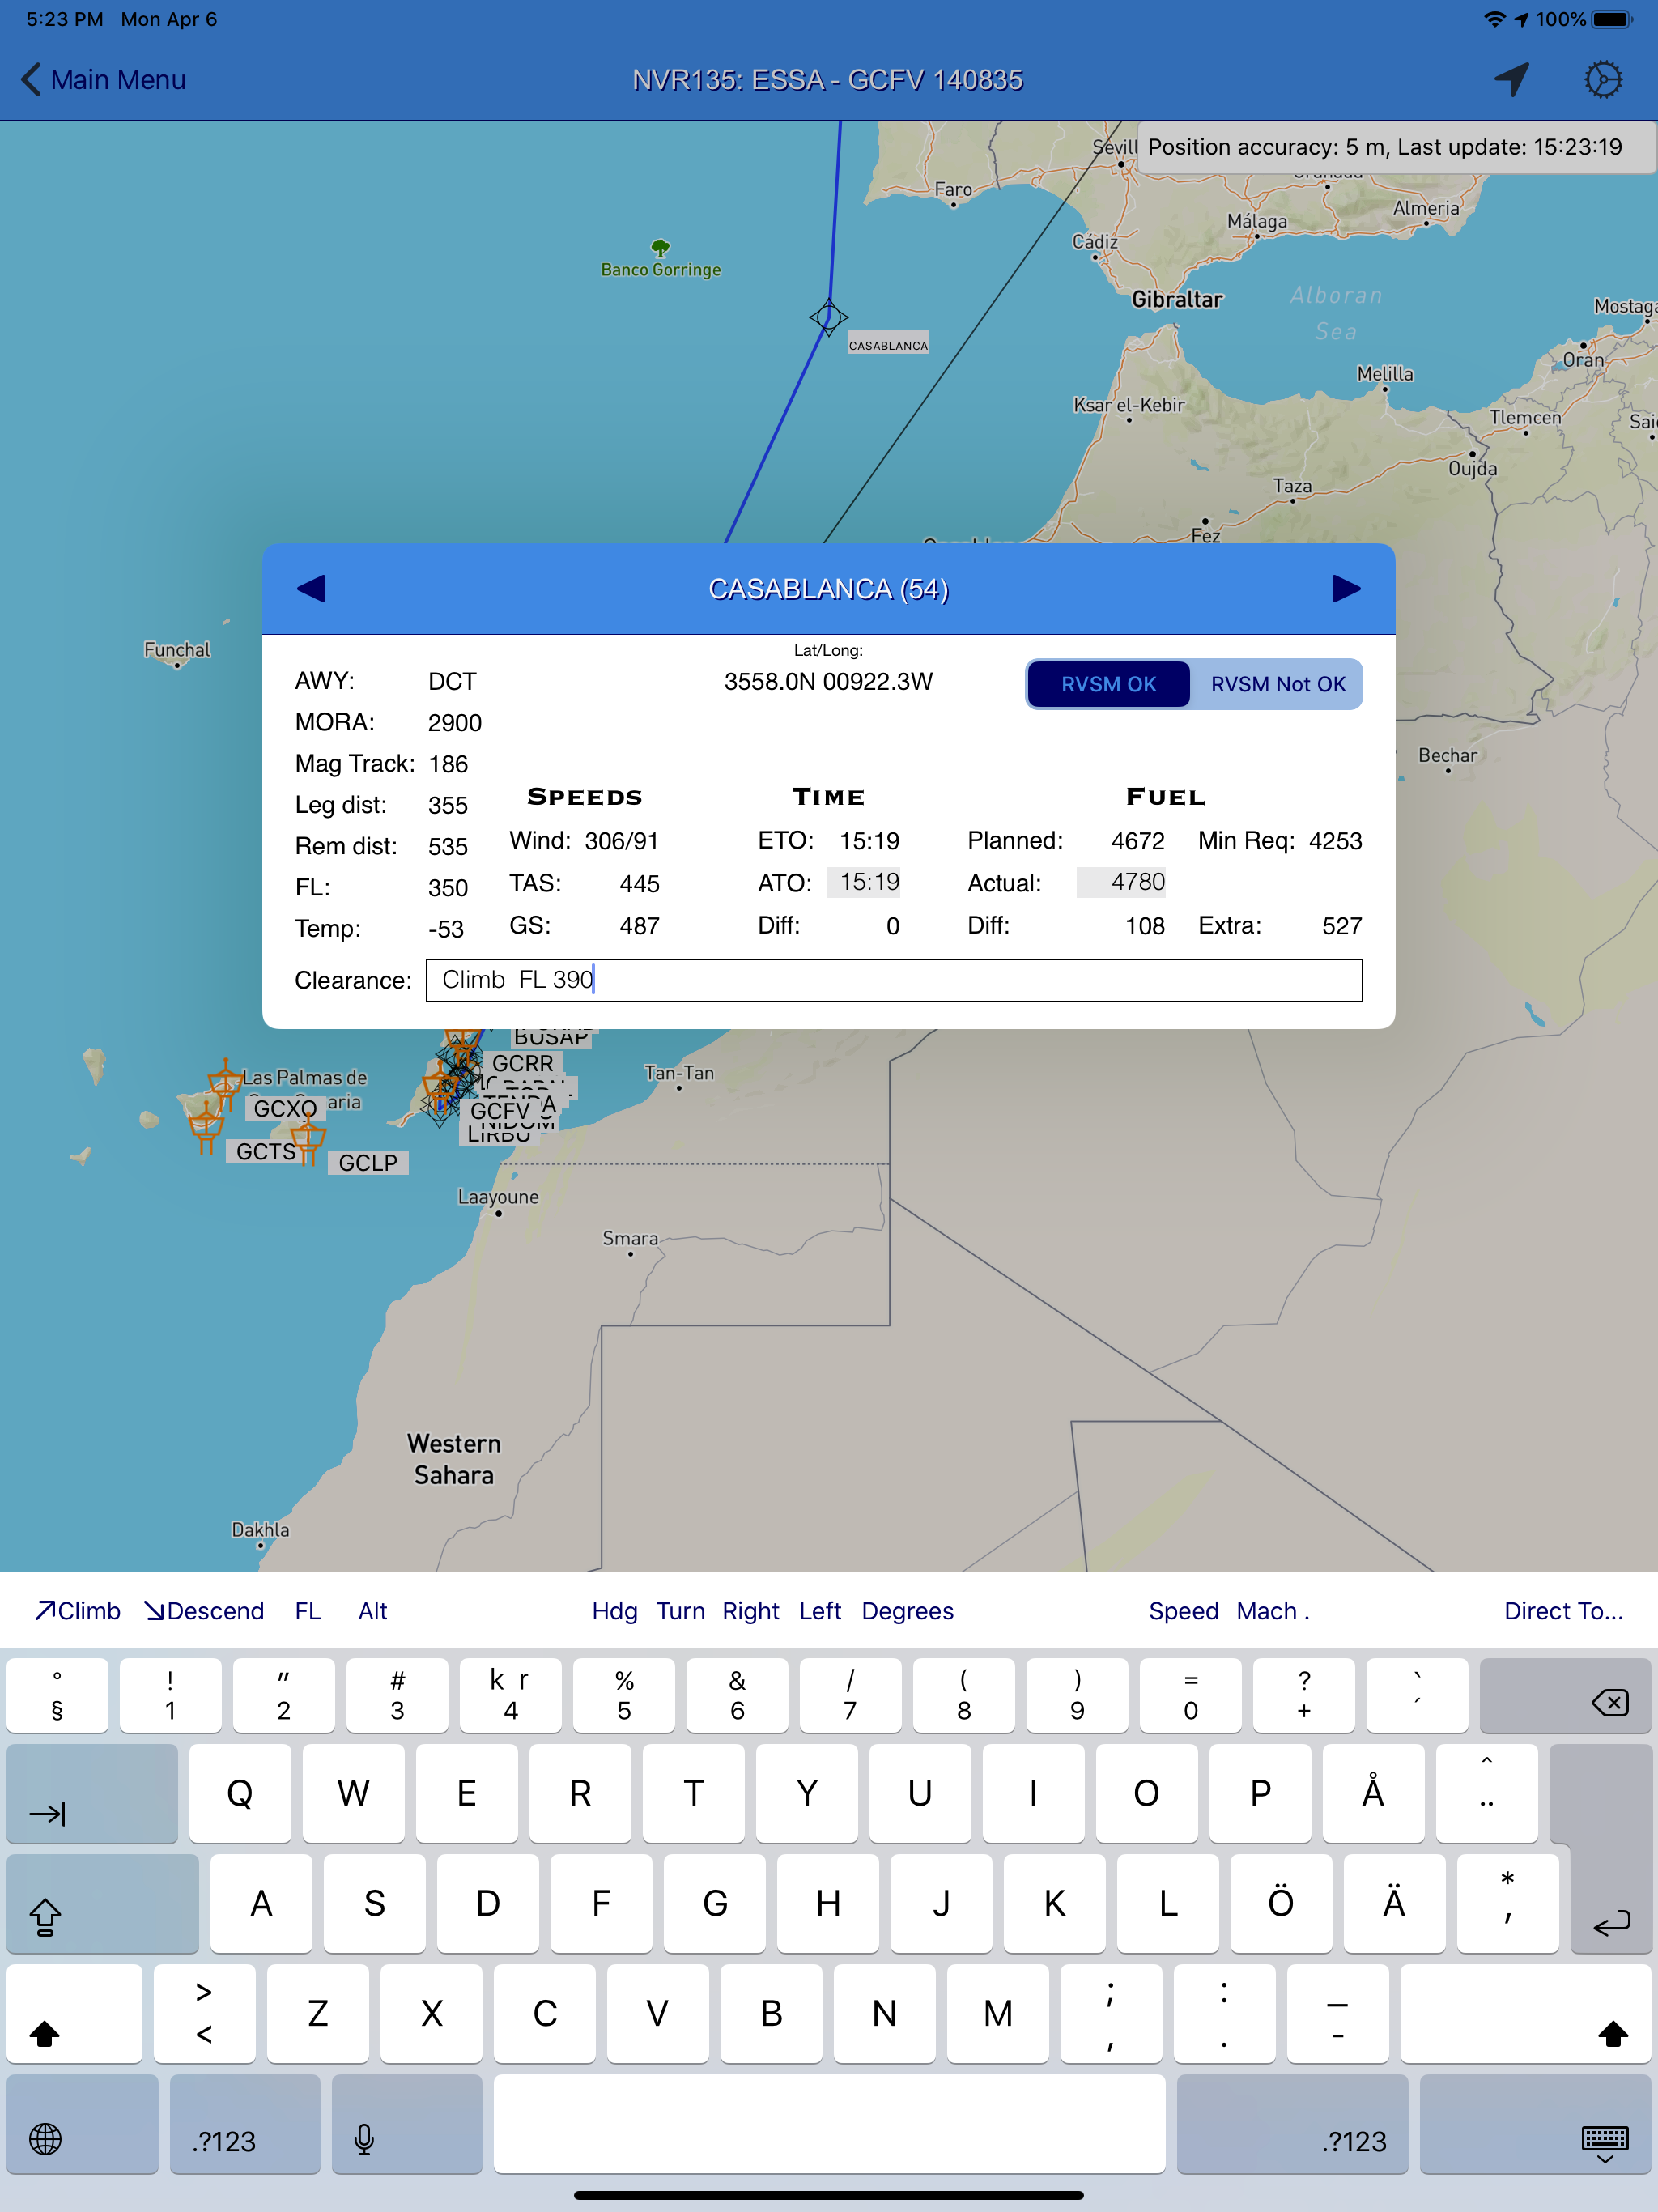Select RVSM OK option

pos(1108,684)
